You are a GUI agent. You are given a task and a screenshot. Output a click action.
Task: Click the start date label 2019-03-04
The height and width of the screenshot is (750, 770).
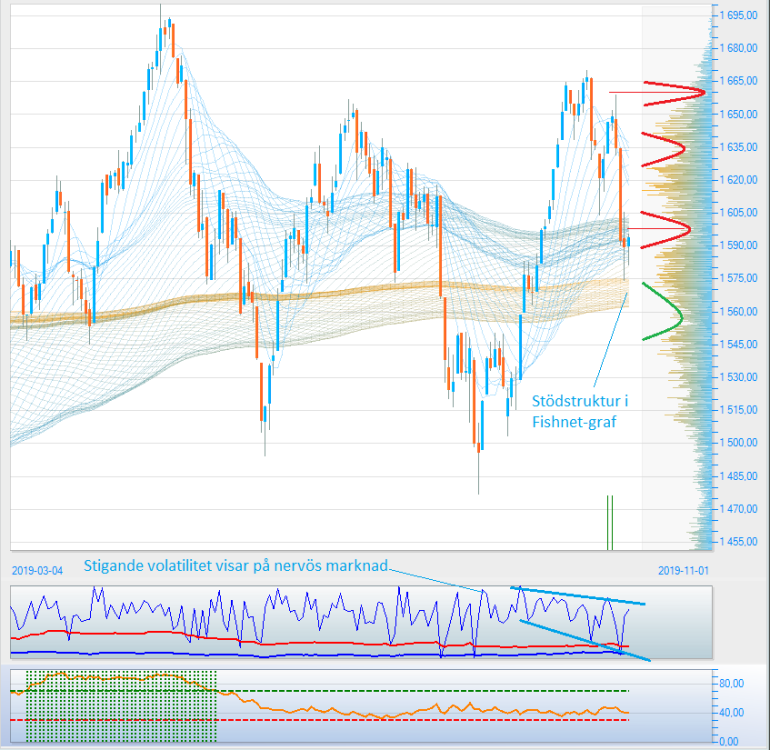tap(37, 571)
